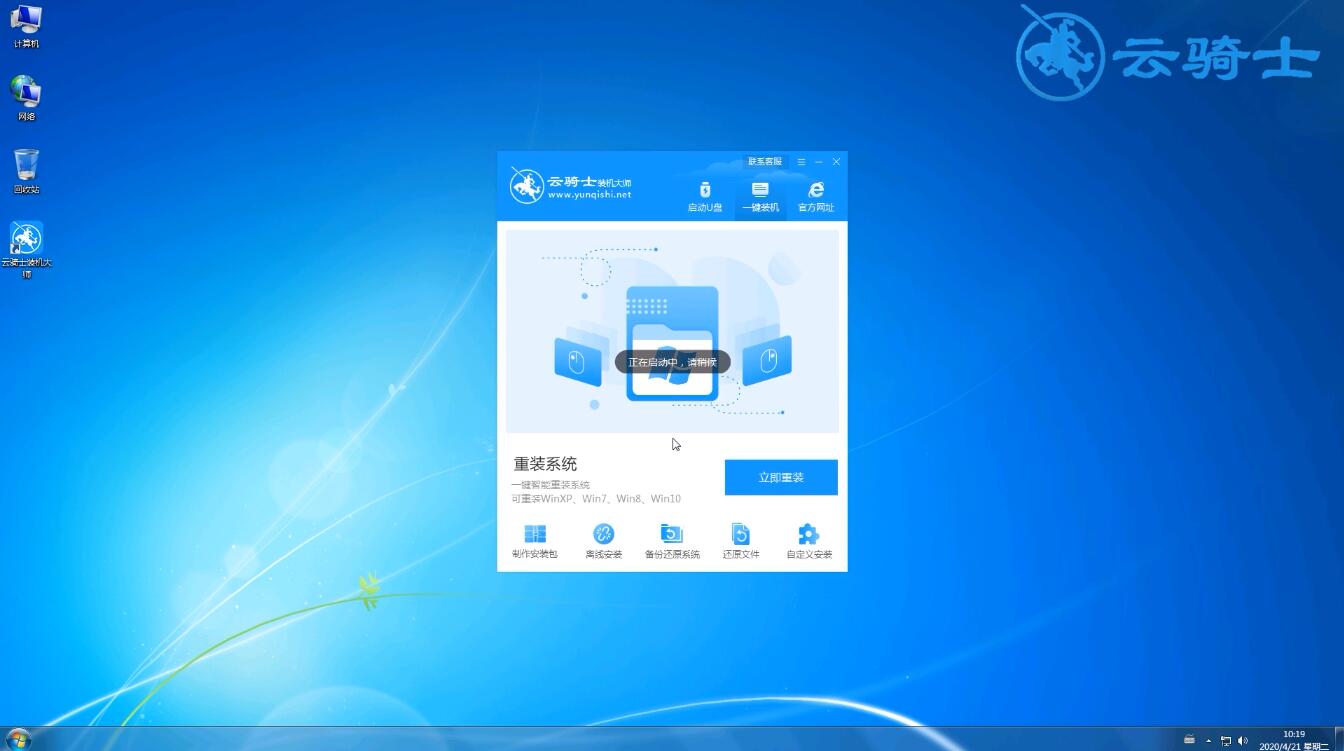
Task: Select the 回收站 recycle bin icon
Action: pyautogui.click(x=26, y=171)
